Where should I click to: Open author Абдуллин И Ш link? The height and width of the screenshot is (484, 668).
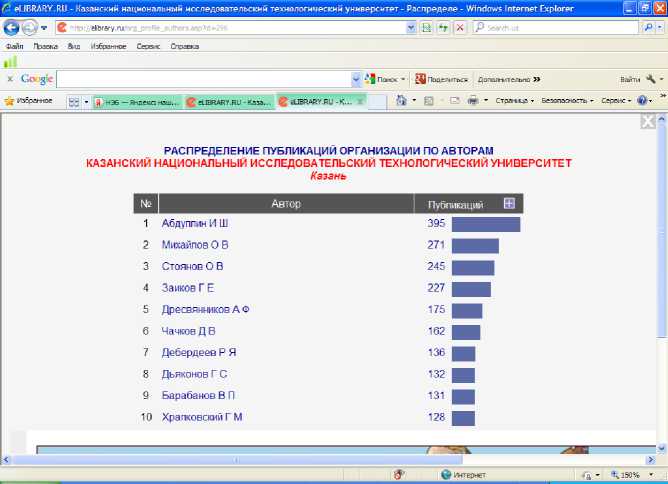click(195, 223)
